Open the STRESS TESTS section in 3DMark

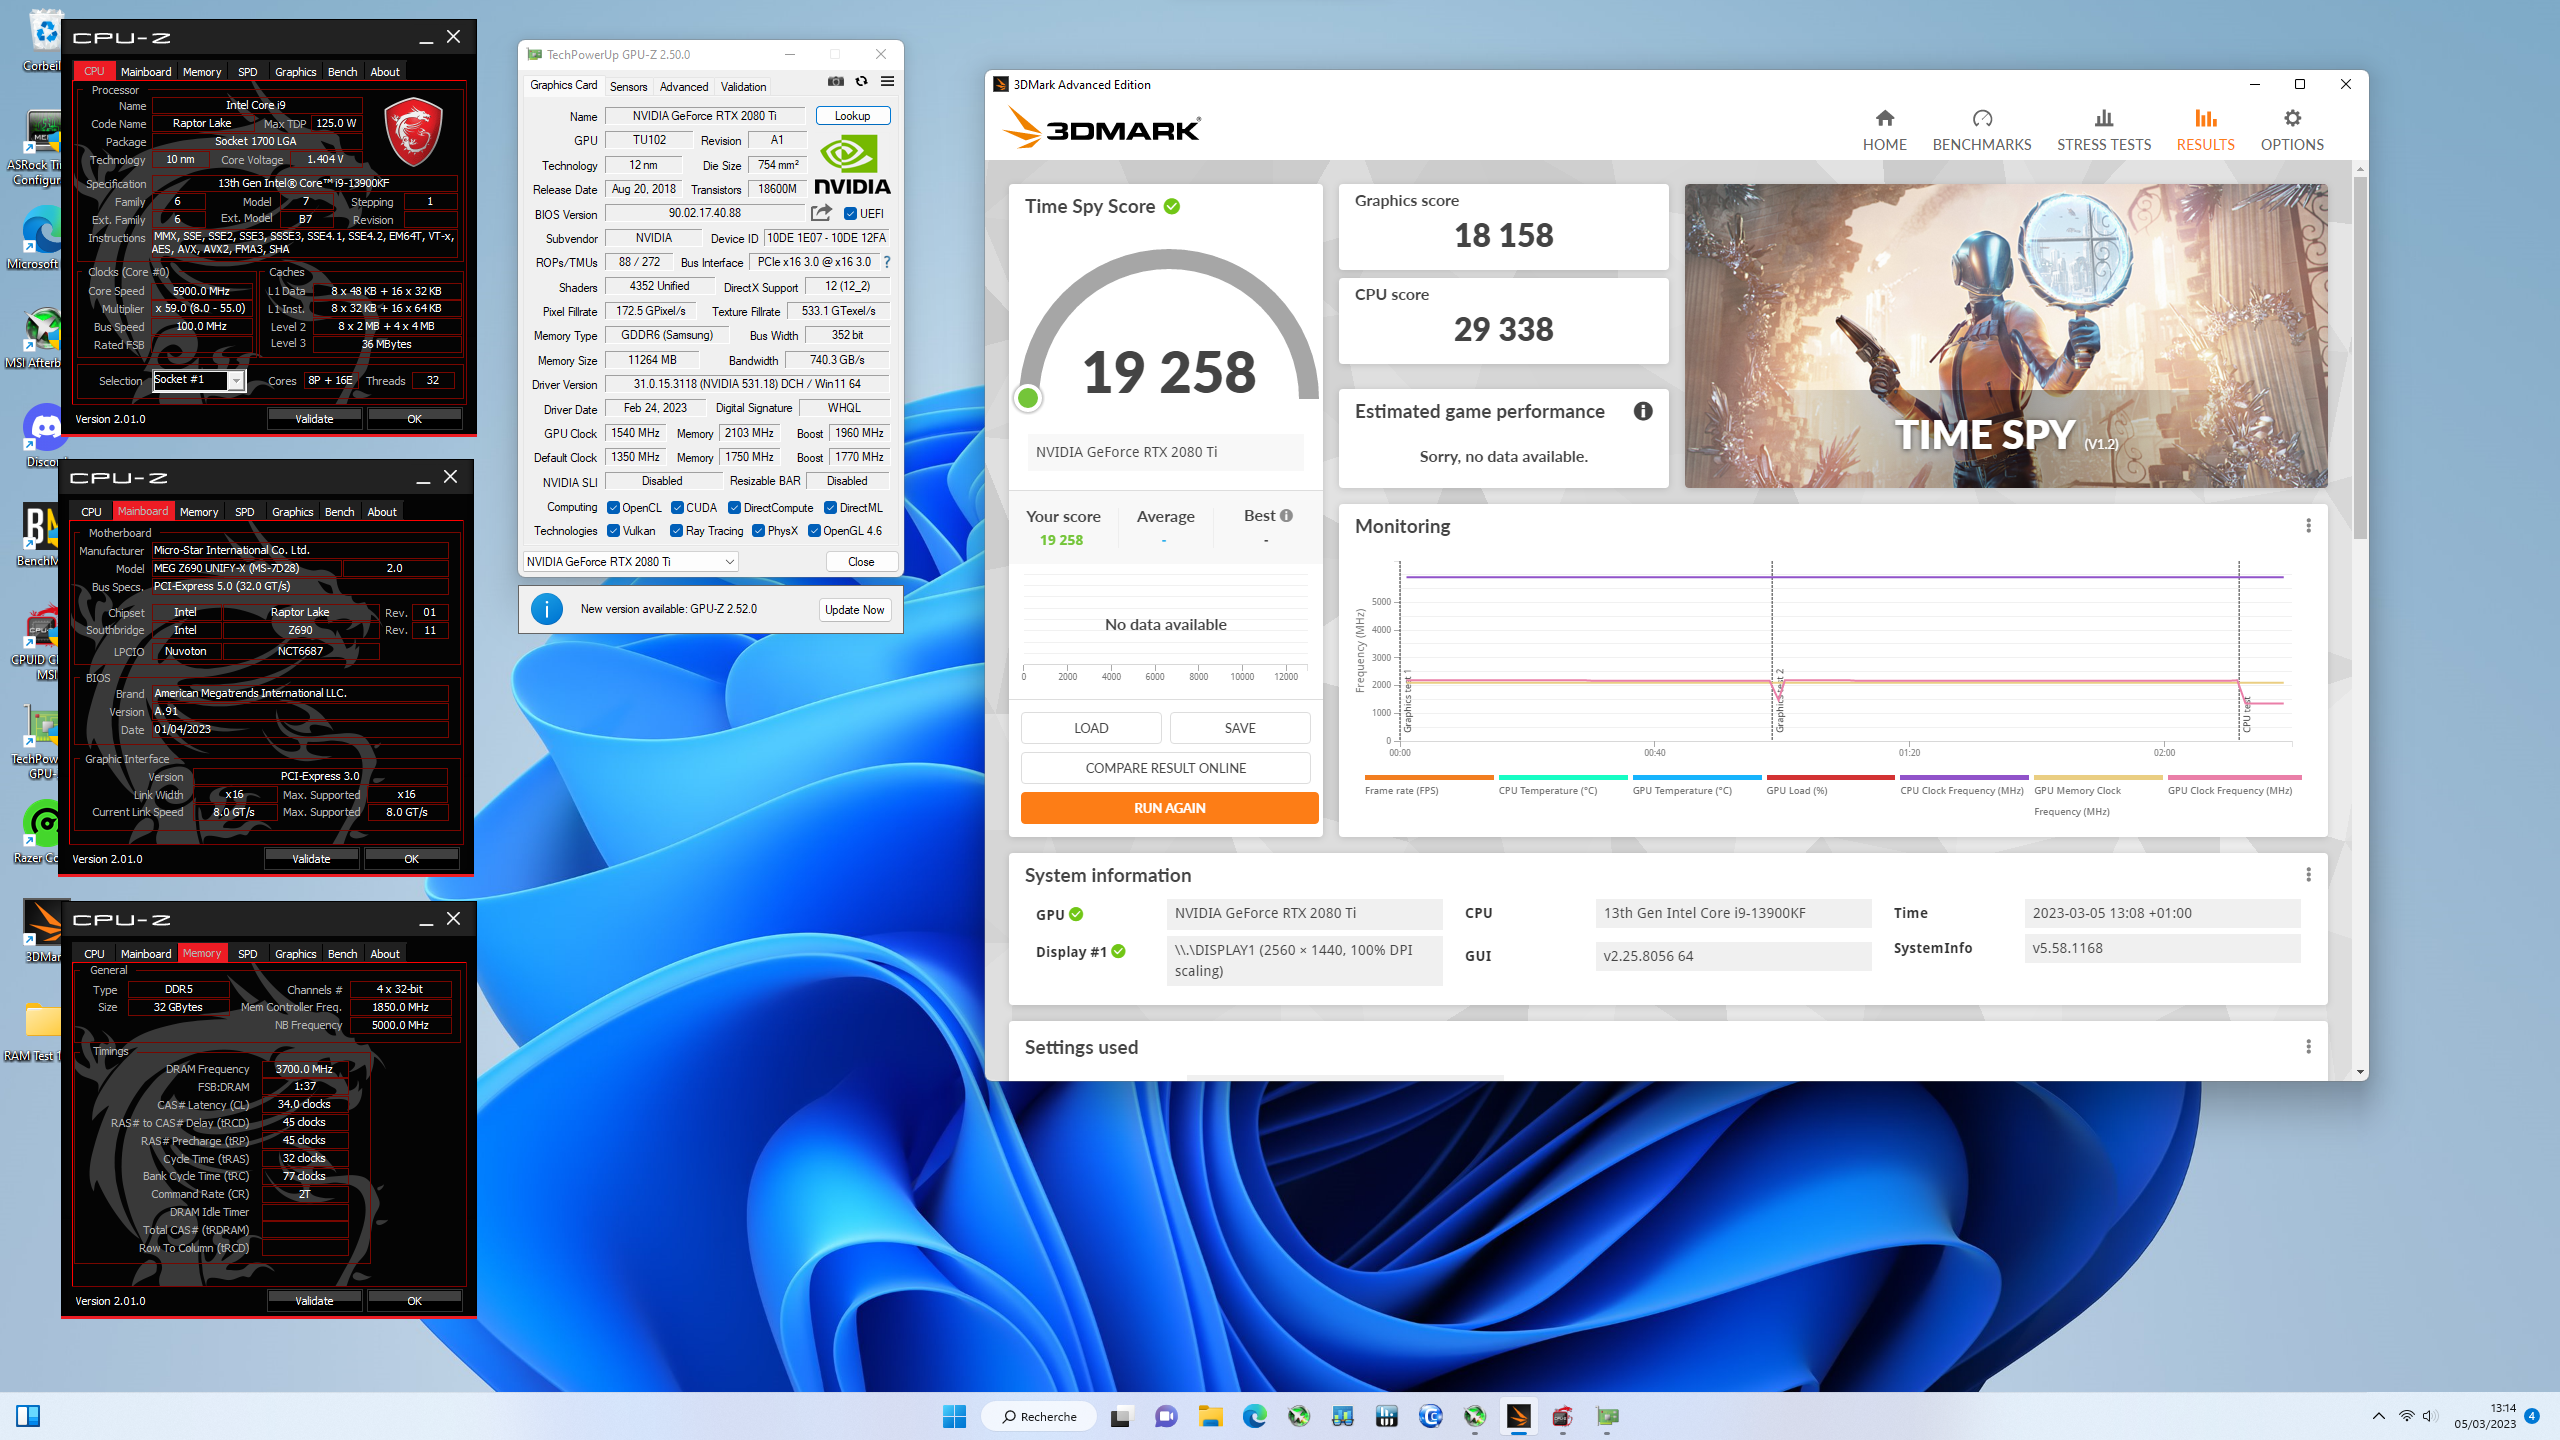tap(2104, 131)
